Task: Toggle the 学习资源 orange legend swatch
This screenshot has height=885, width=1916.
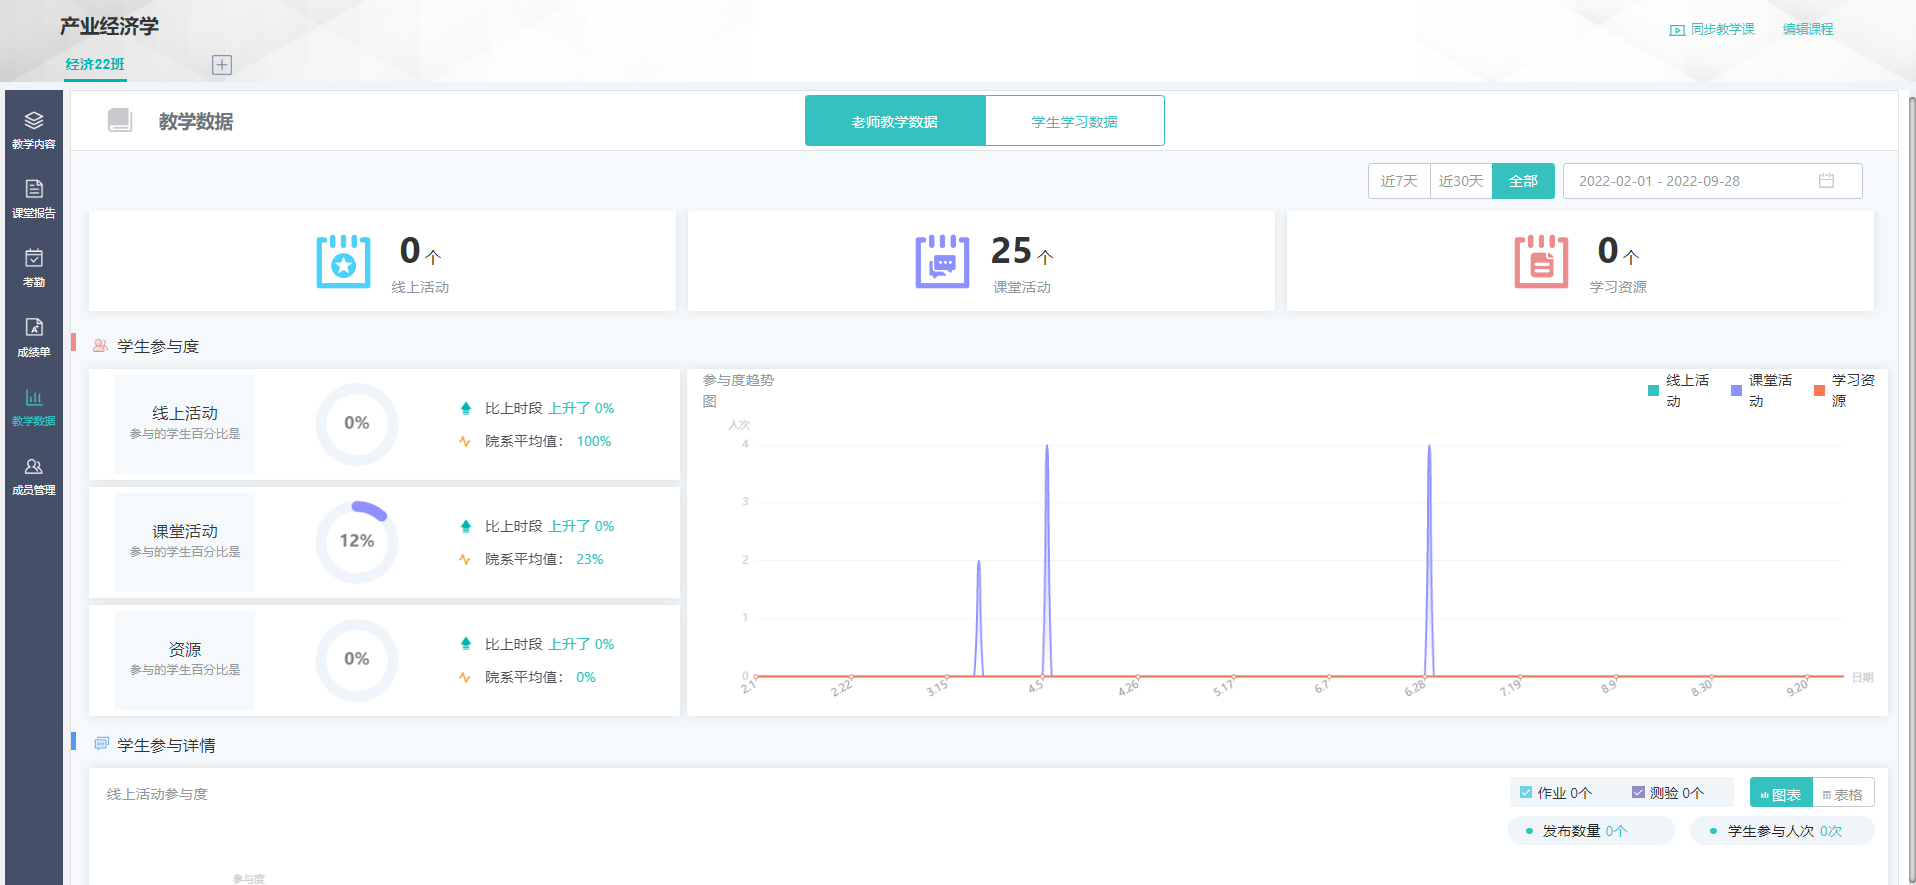Action: (1819, 391)
